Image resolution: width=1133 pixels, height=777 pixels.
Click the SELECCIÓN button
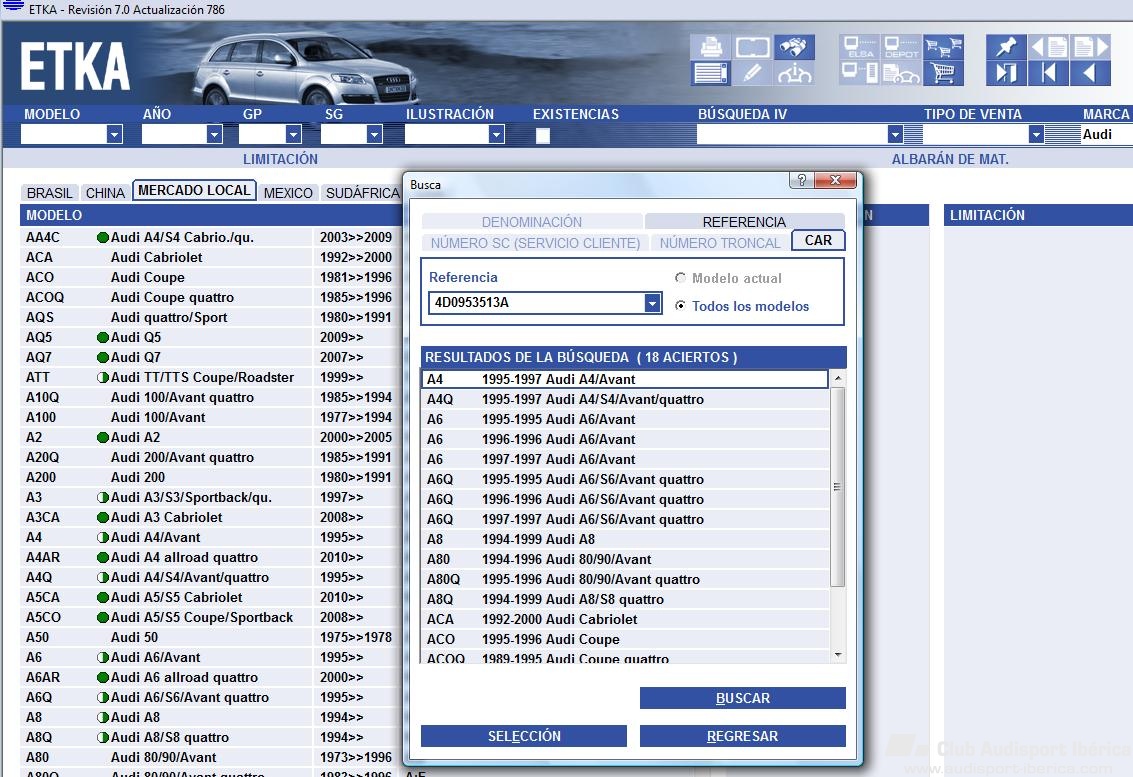(x=524, y=736)
